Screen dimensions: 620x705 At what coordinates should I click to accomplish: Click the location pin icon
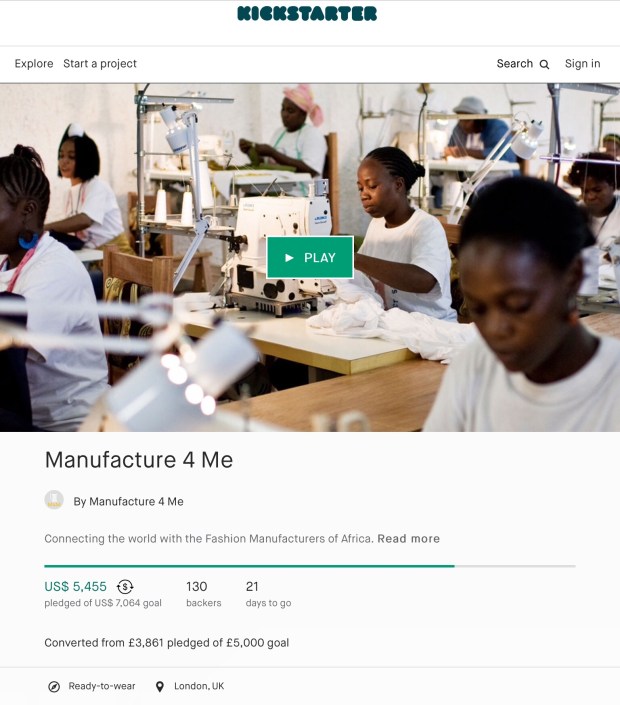click(x=160, y=687)
